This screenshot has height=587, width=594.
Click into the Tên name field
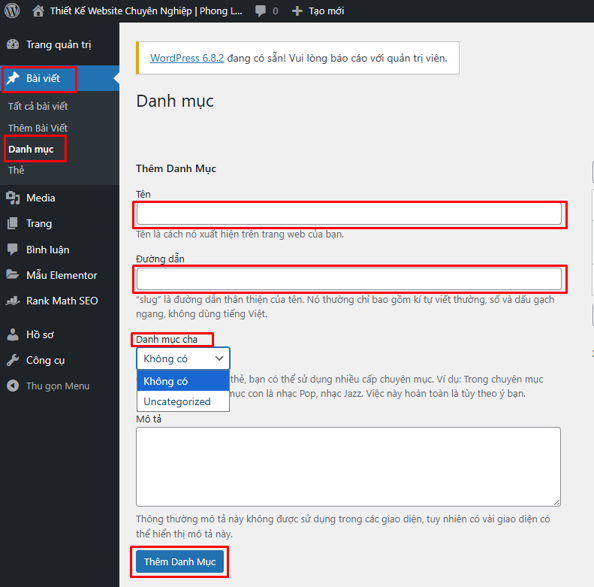pyautogui.click(x=349, y=214)
